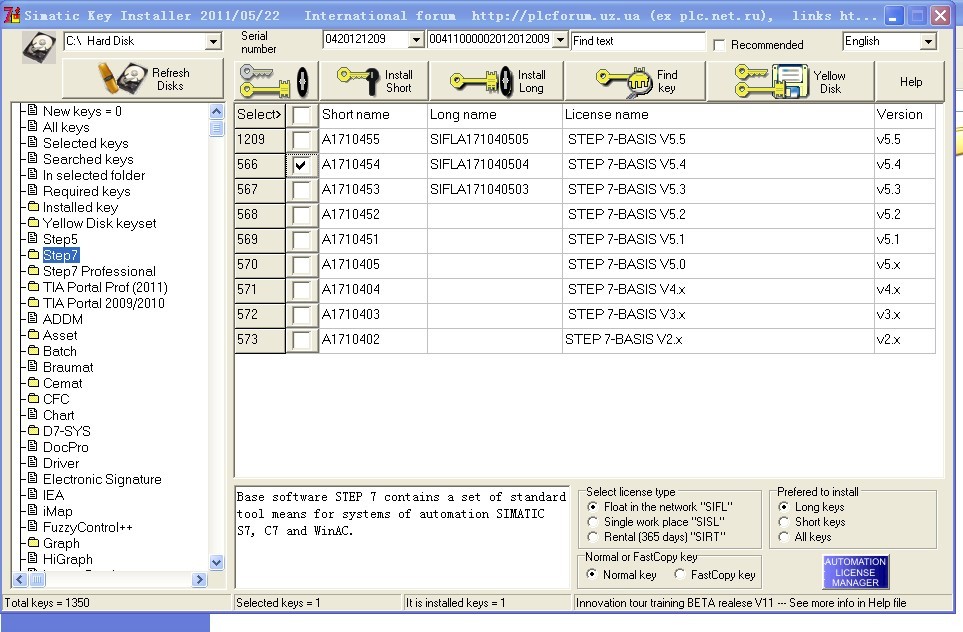Viewport: 963px width, 632px height.
Task: Expand the English language dropdown
Action: click(927, 42)
